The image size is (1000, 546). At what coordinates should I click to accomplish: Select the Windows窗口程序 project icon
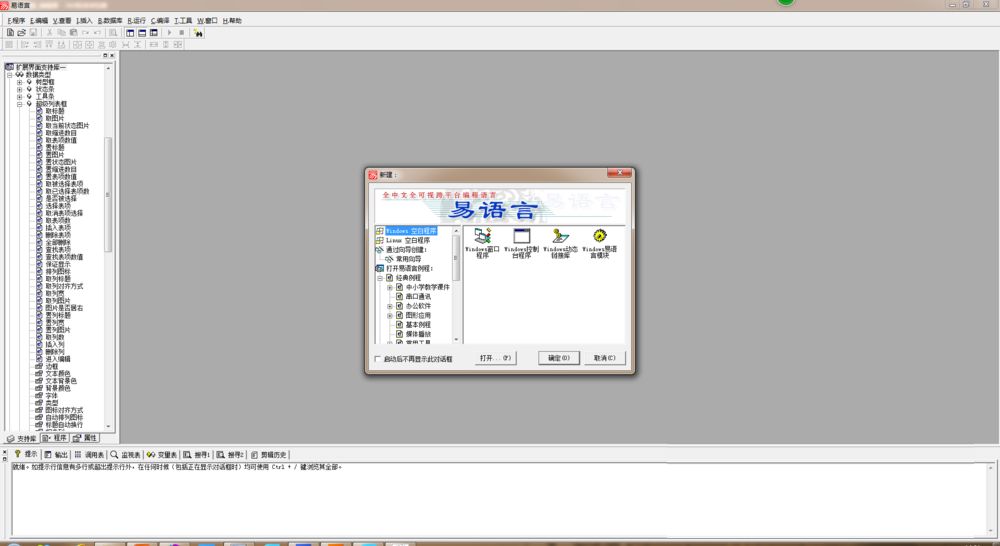click(482, 236)
